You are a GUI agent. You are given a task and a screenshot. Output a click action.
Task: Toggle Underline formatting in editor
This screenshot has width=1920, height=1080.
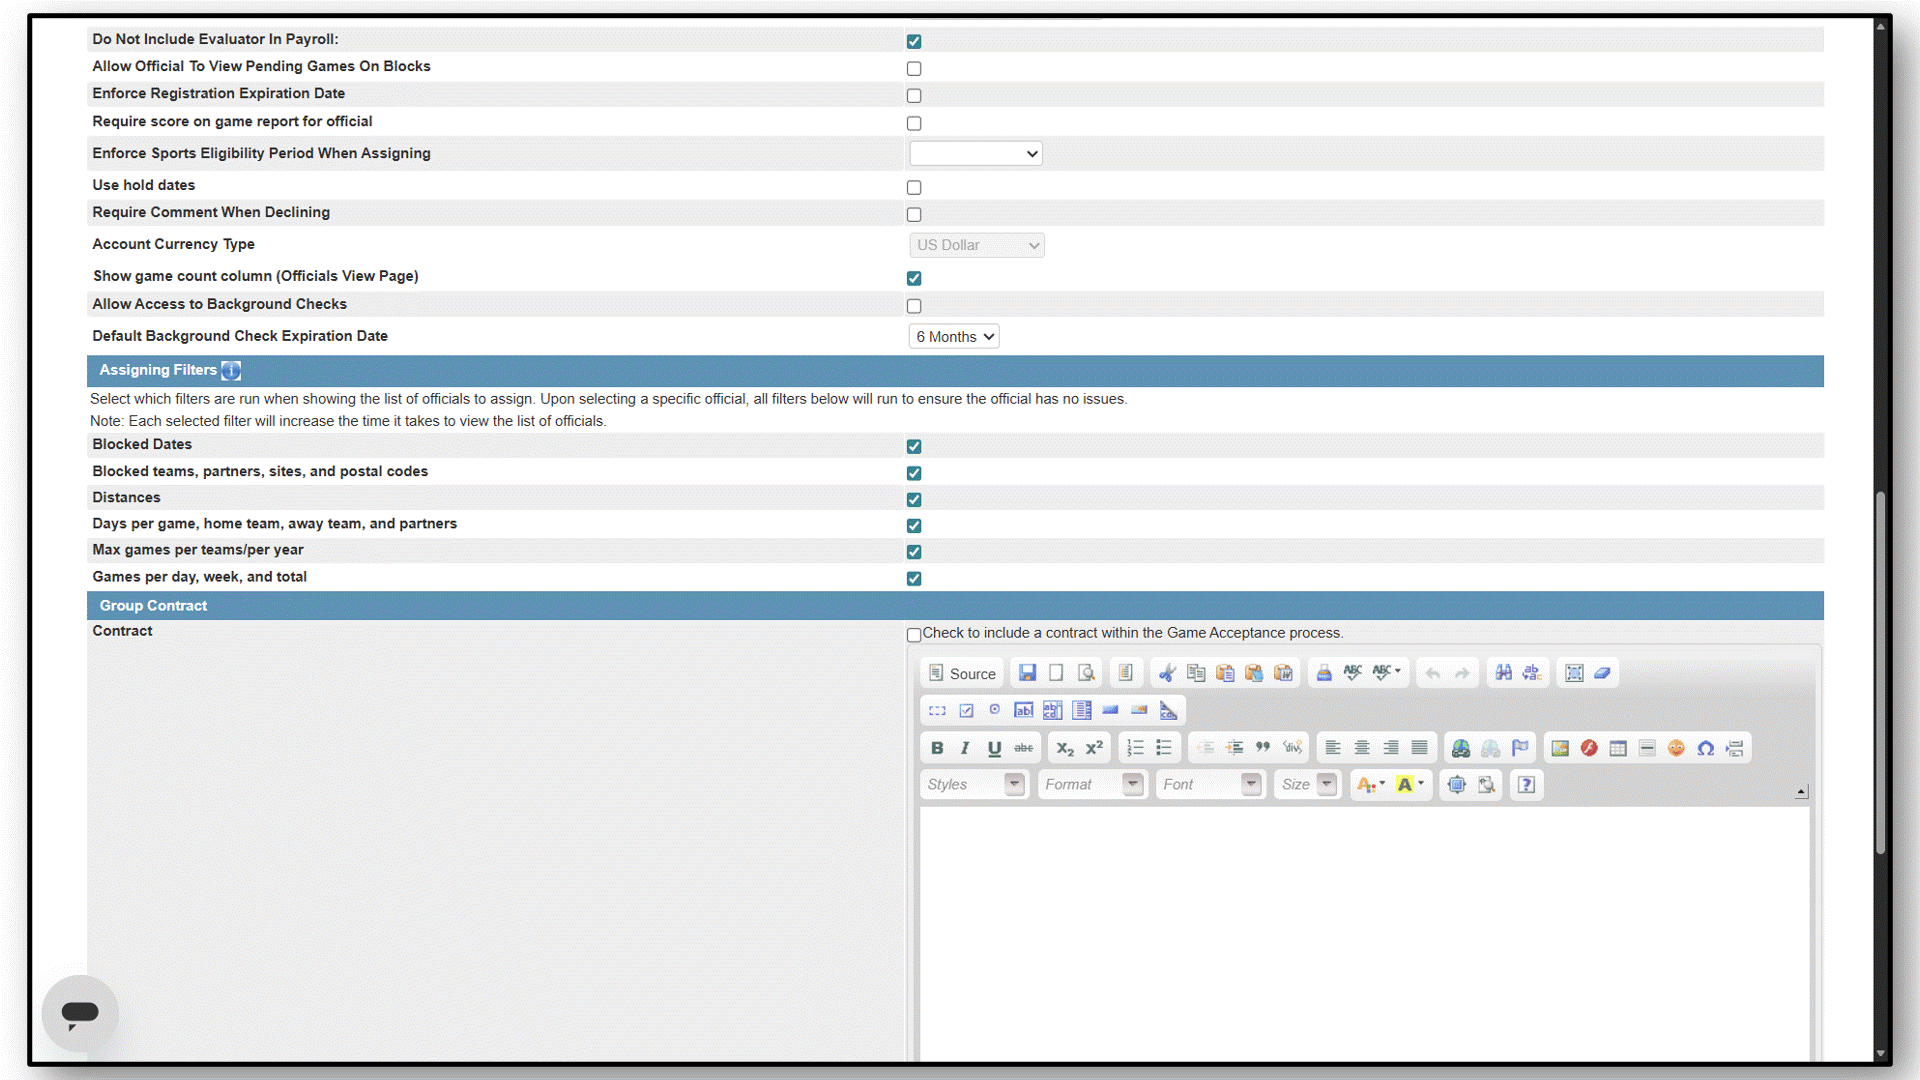click(x=994, y=748)
